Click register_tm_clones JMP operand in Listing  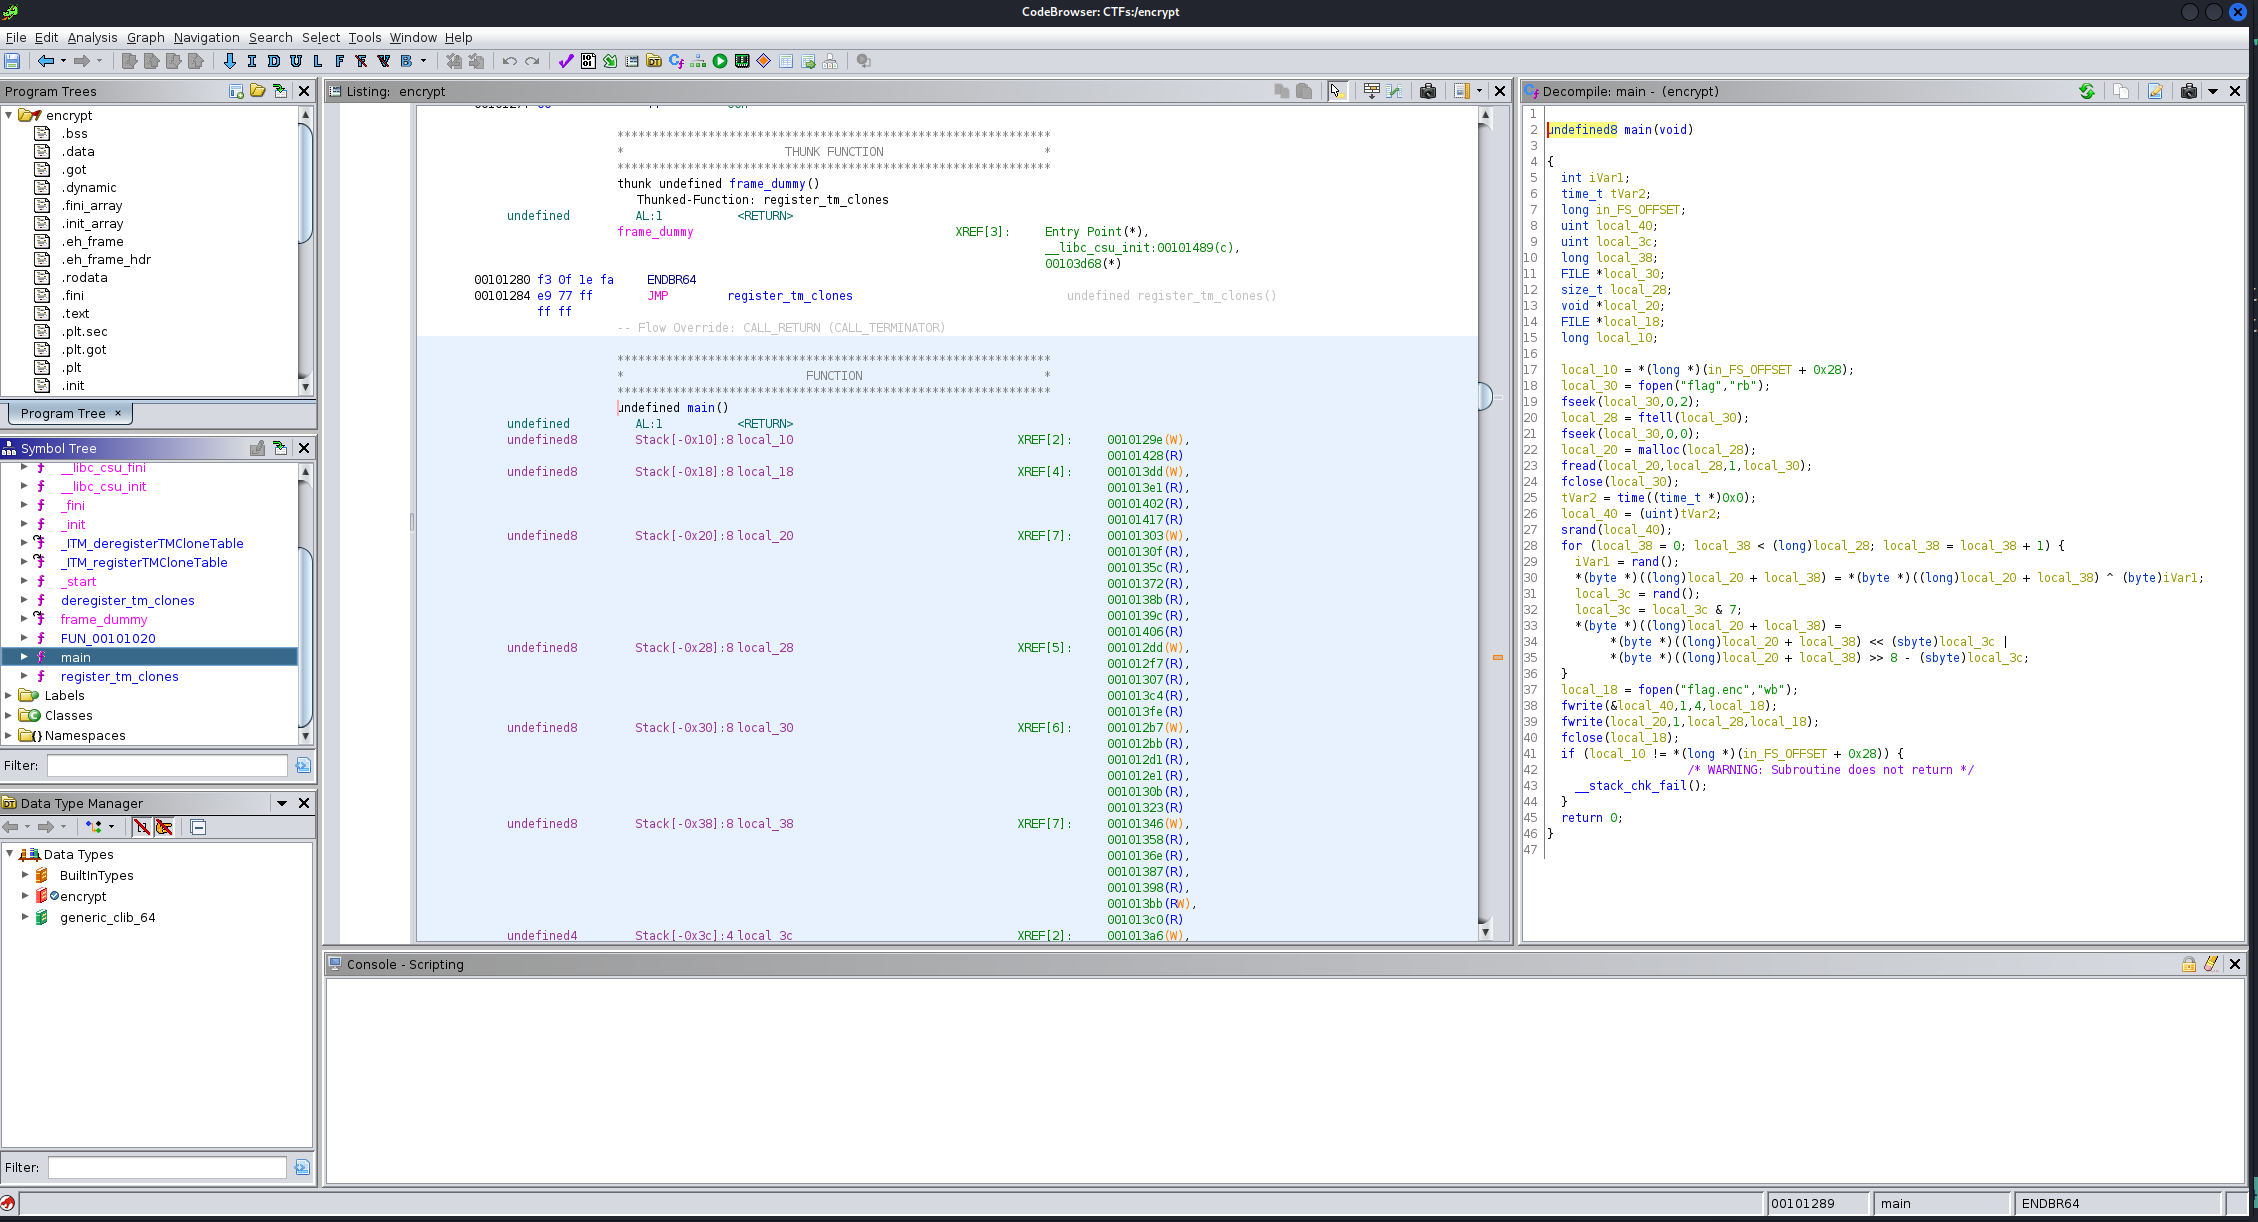click(x=790, y=296)
